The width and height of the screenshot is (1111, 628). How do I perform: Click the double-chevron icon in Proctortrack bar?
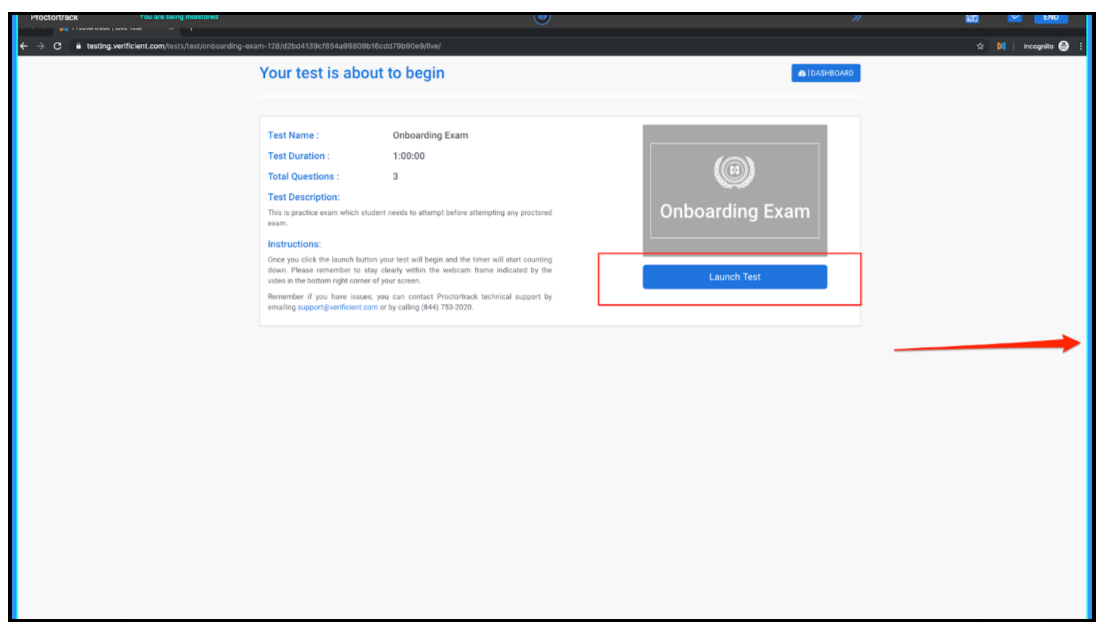tap(857, 18)
